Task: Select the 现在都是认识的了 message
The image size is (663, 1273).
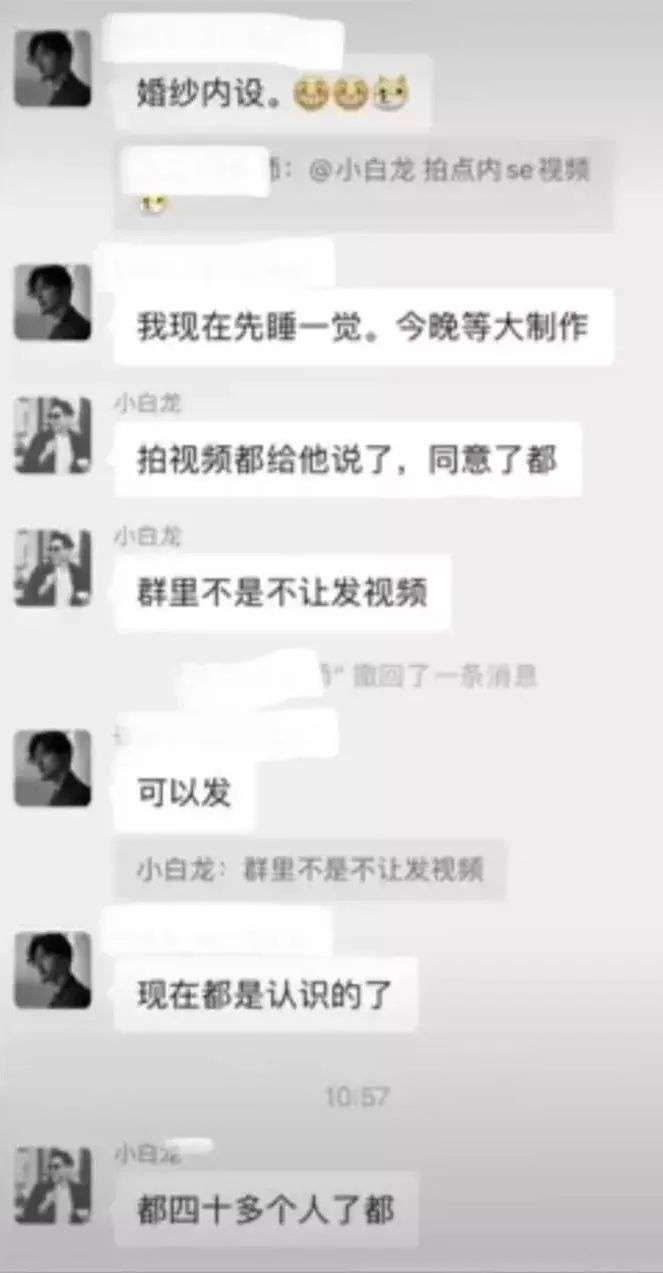Action: [x=265, y=995]
